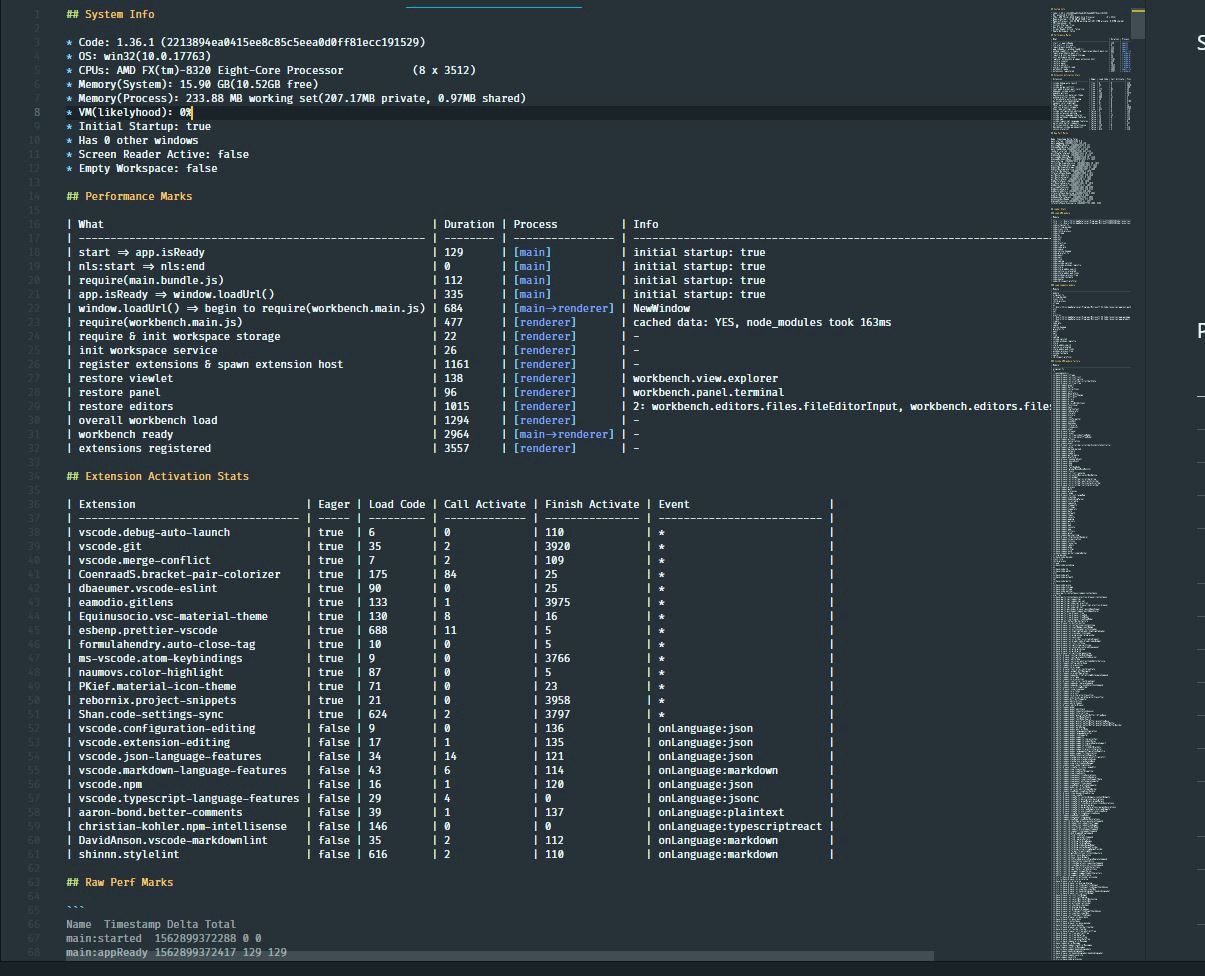Click 'init workspace service' cell
This screenshot has width=1205, height=976.
[x=147, y=350]
